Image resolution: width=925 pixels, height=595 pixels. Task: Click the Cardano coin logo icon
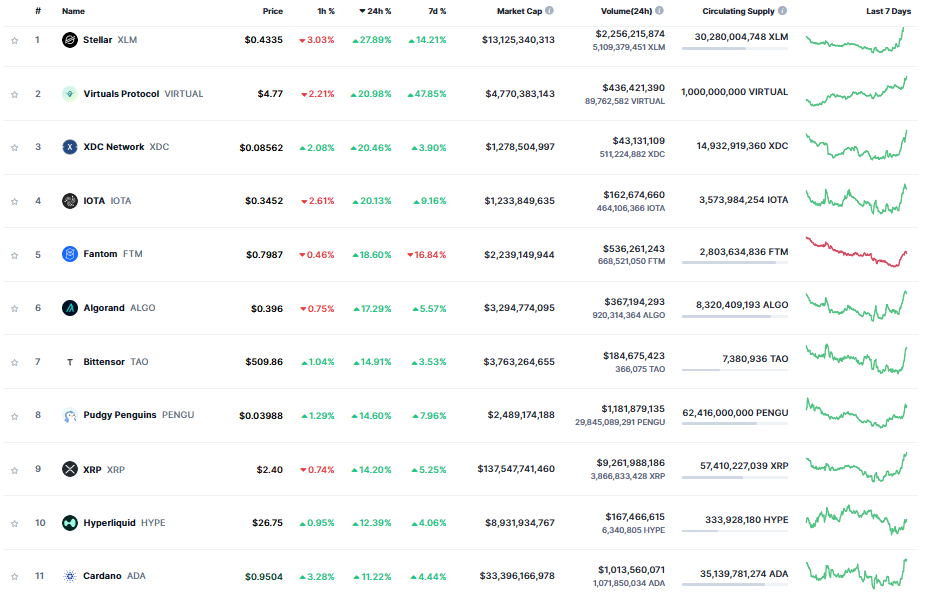coord(70,576)
